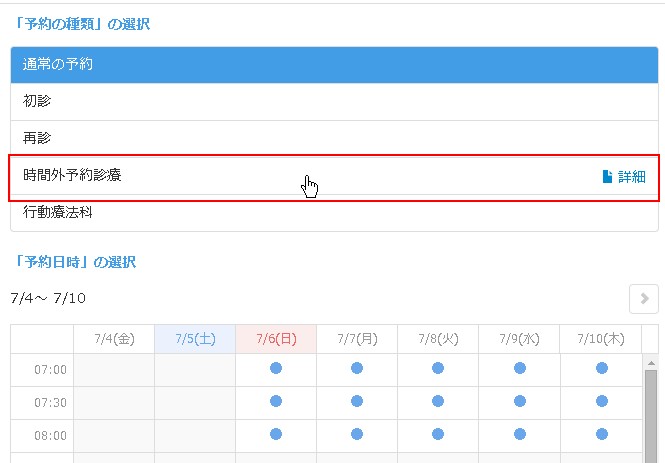Book 7/8(火) 08:00 slot
Screen dimensions: 665x463
438,434
